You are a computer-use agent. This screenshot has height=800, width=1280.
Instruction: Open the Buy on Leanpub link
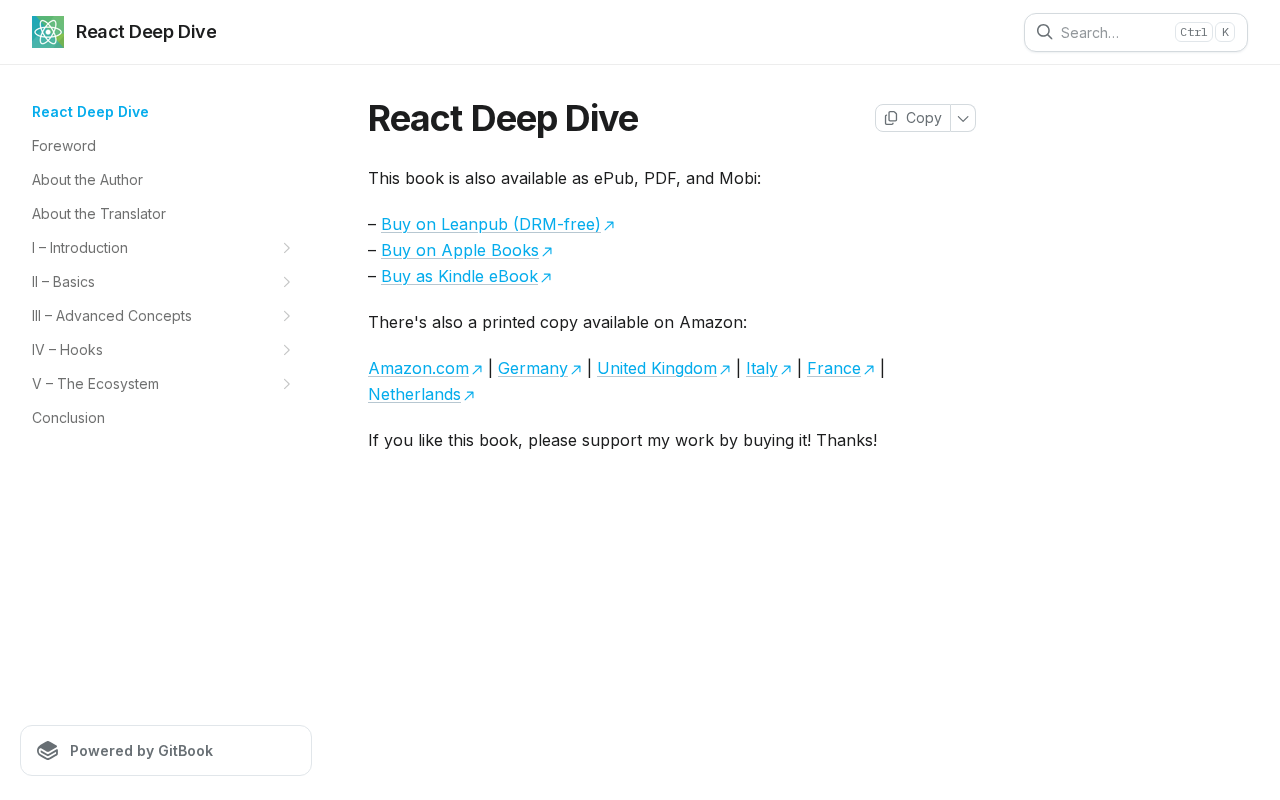491,224
